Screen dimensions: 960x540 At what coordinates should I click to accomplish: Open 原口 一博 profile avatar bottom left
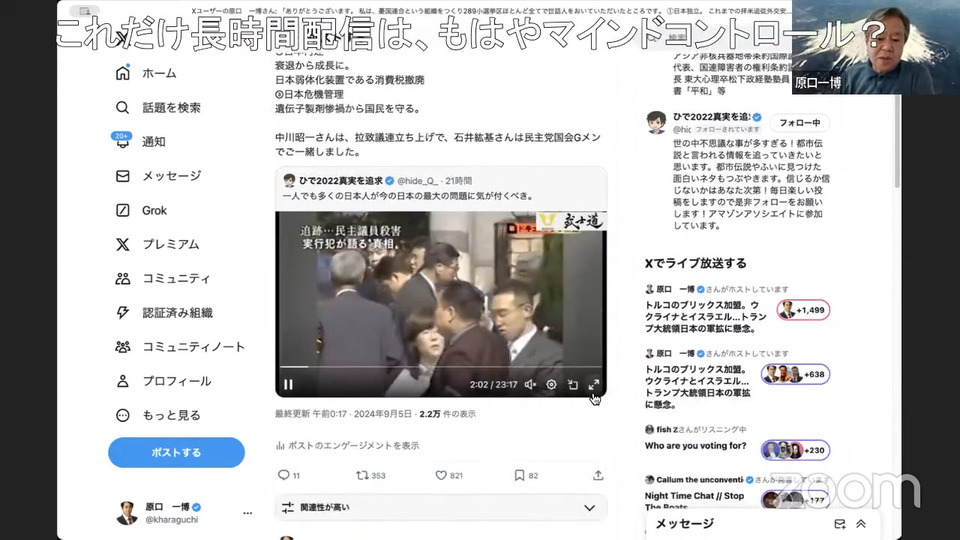[x=127, y=512]
